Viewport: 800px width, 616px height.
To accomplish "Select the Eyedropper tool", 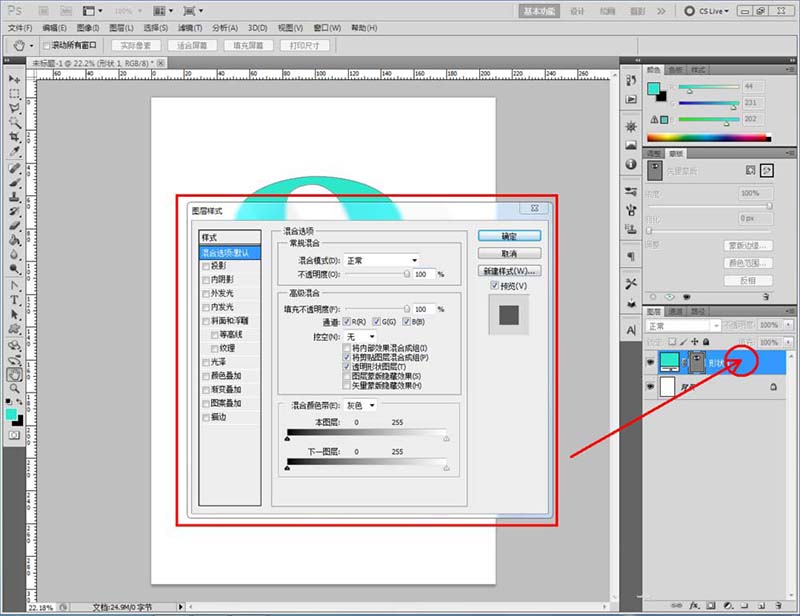I will click(14, 151).
